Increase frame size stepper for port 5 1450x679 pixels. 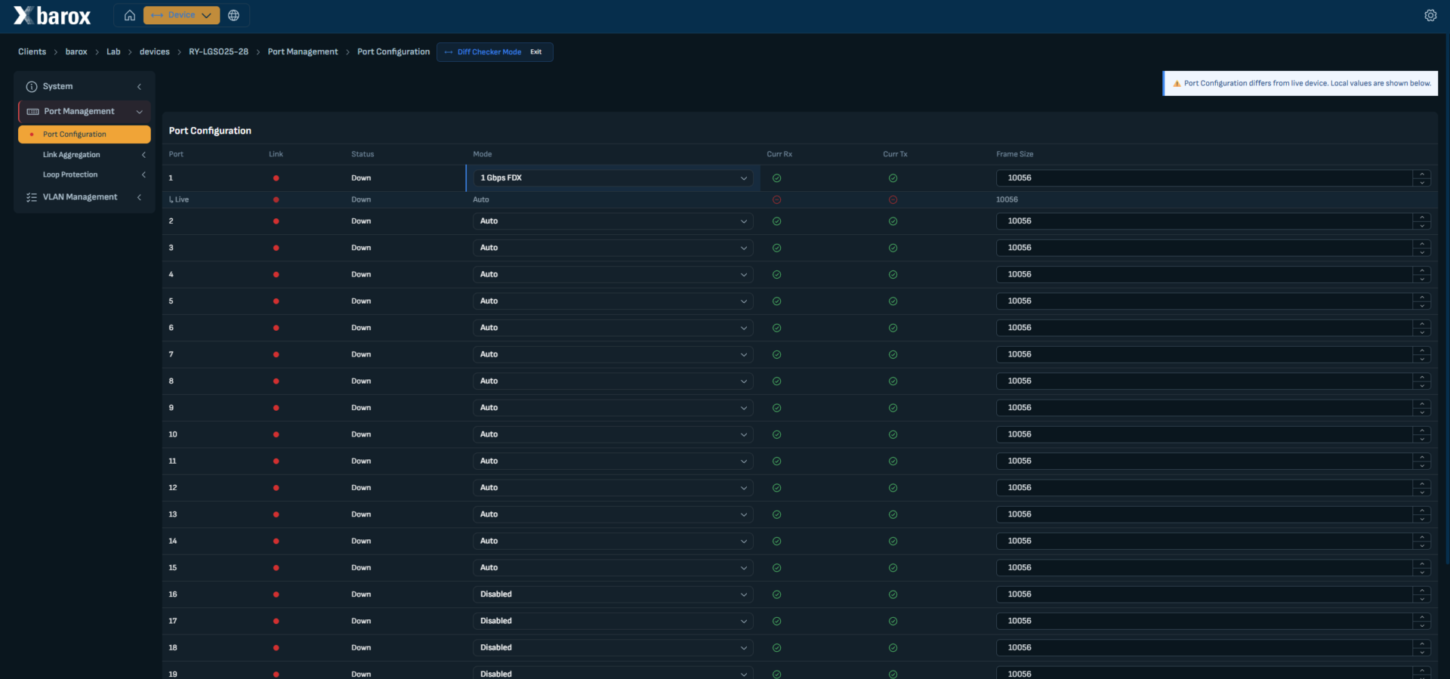pos(1422,297)
